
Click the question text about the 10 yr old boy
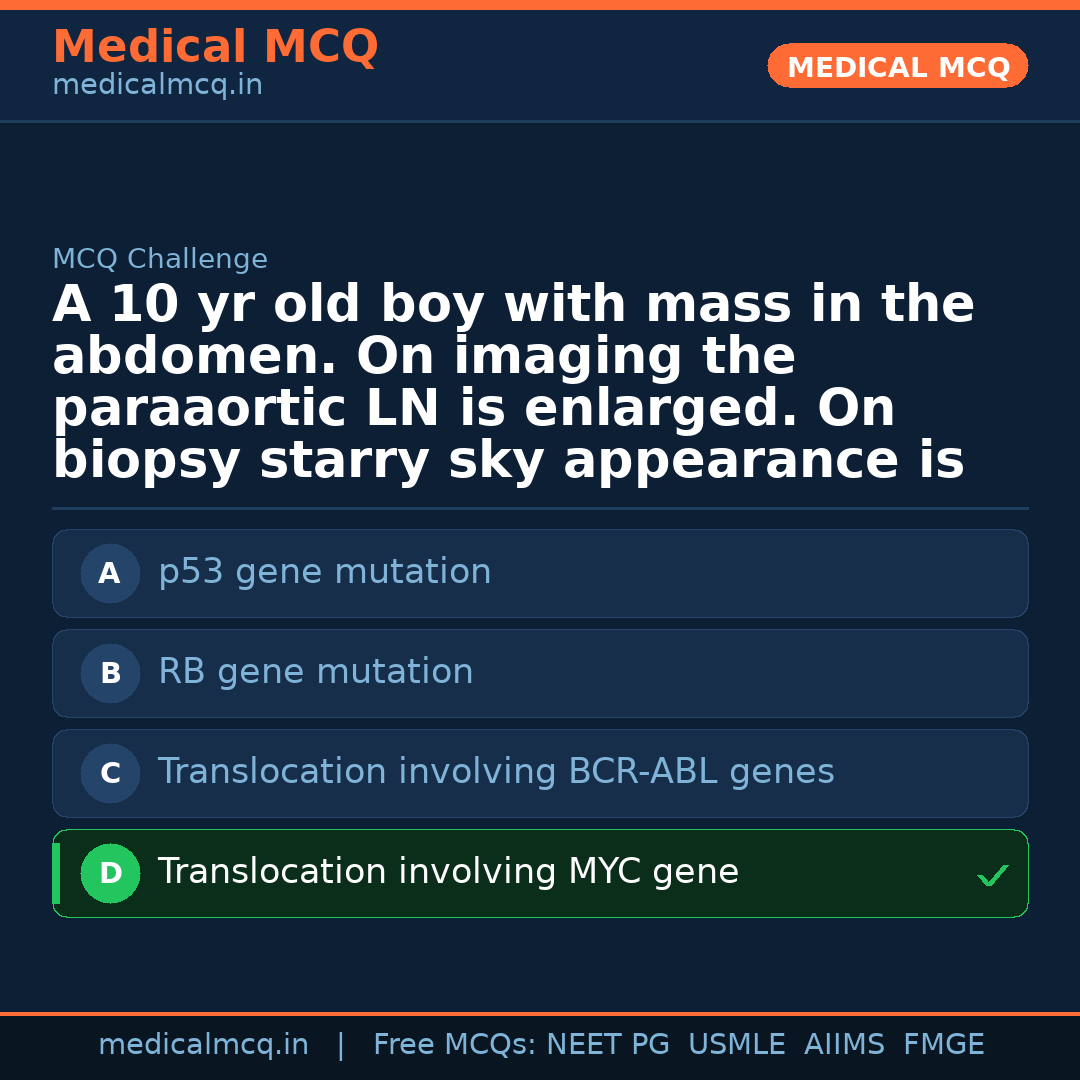pyautogui.click(x=512, y=383)
